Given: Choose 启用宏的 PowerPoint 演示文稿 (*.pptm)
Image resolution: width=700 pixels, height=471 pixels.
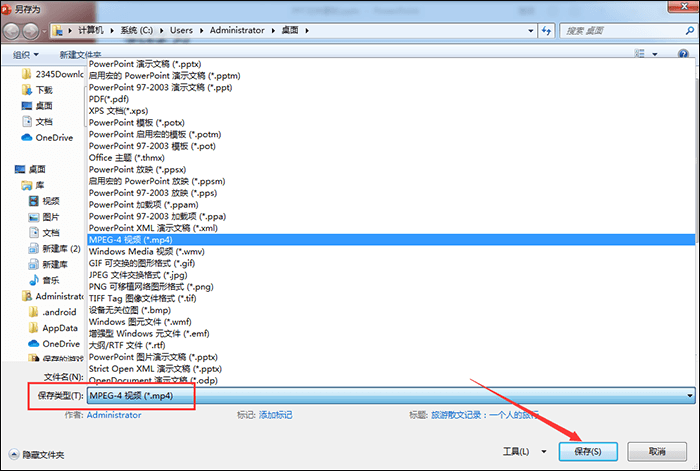Looking at the screenshot, I should pos(391,76).
